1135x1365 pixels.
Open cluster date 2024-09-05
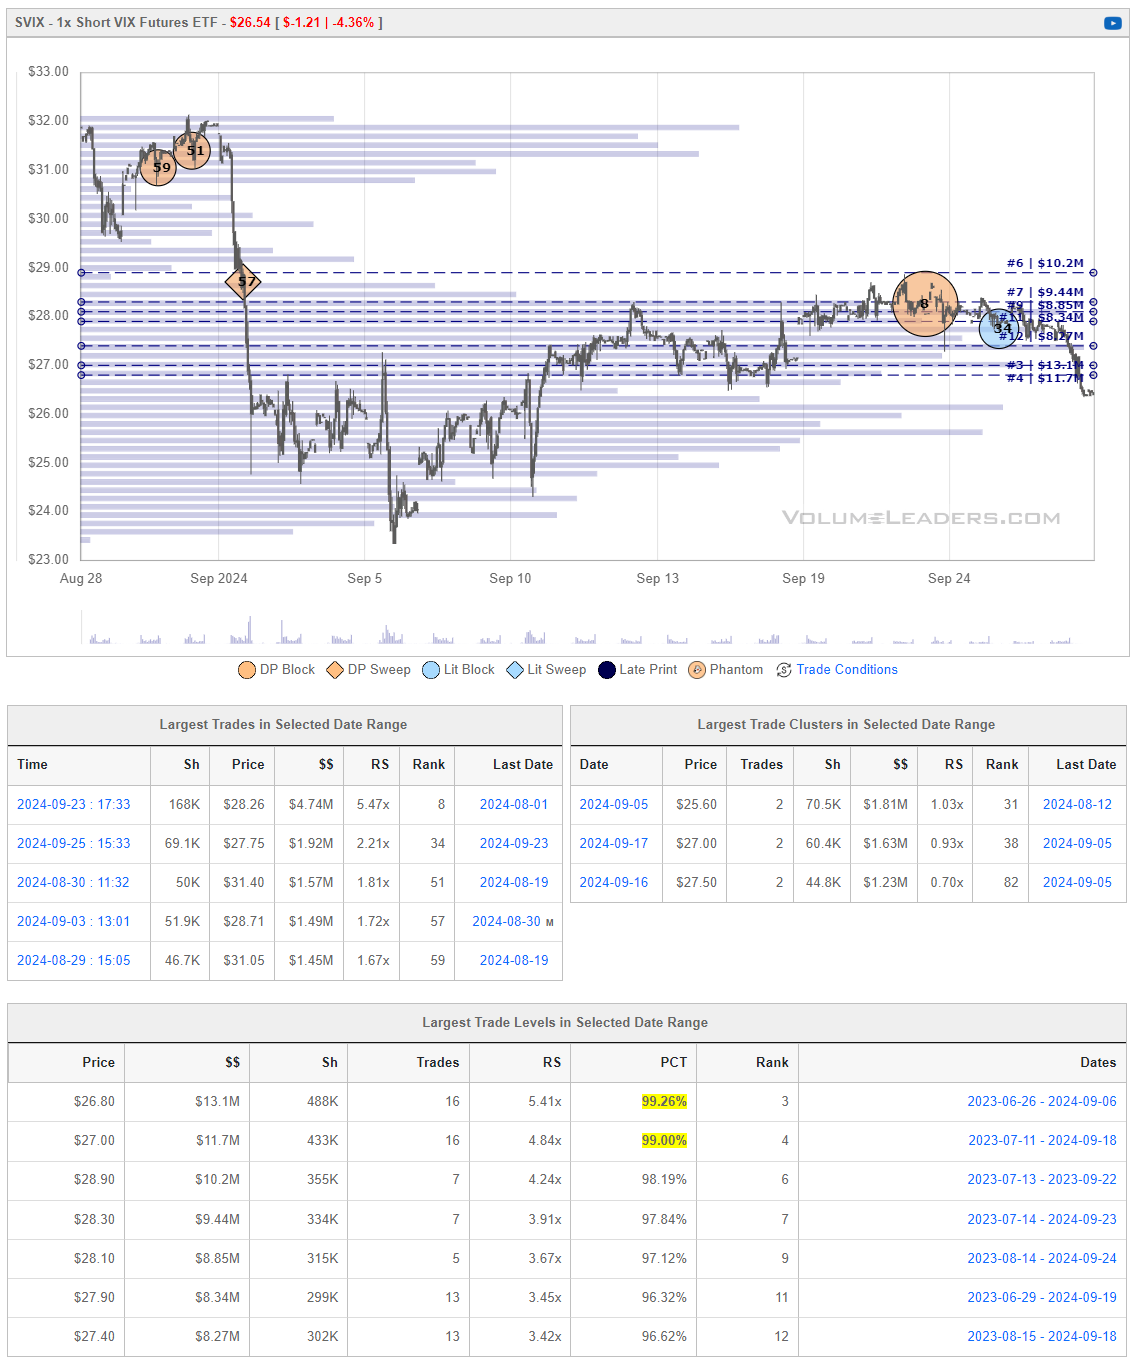(x=614, y=804)
